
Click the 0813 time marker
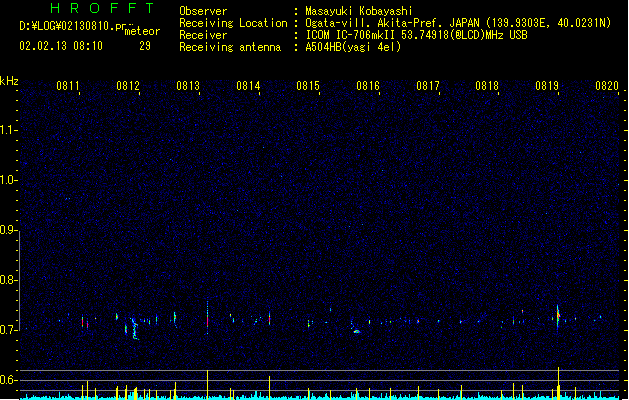point(188,86)
